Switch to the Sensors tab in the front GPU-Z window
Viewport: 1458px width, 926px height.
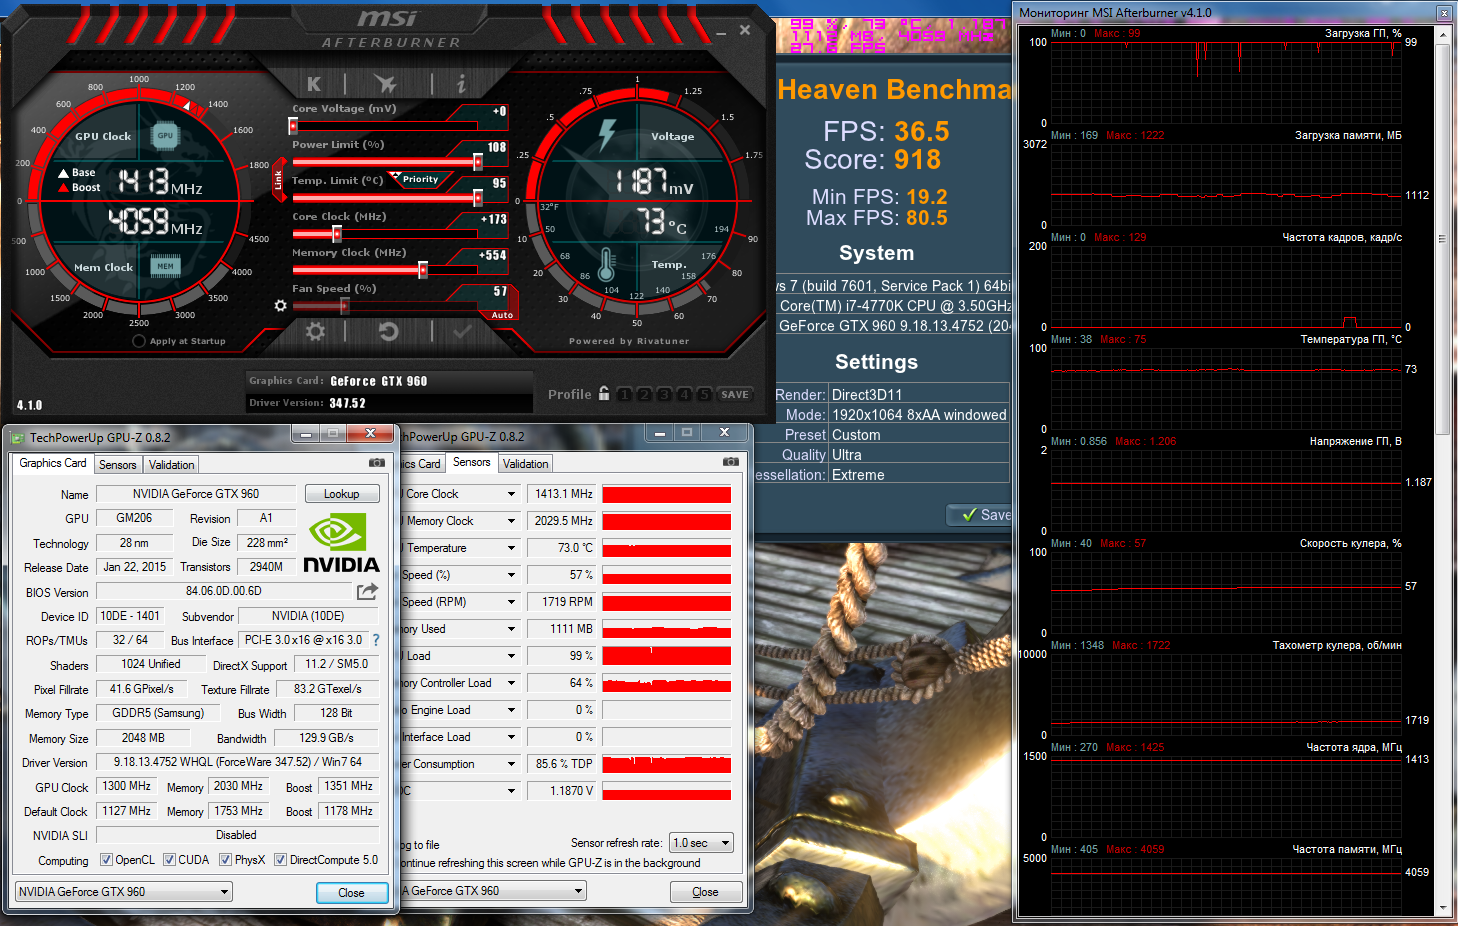point(118,465)
